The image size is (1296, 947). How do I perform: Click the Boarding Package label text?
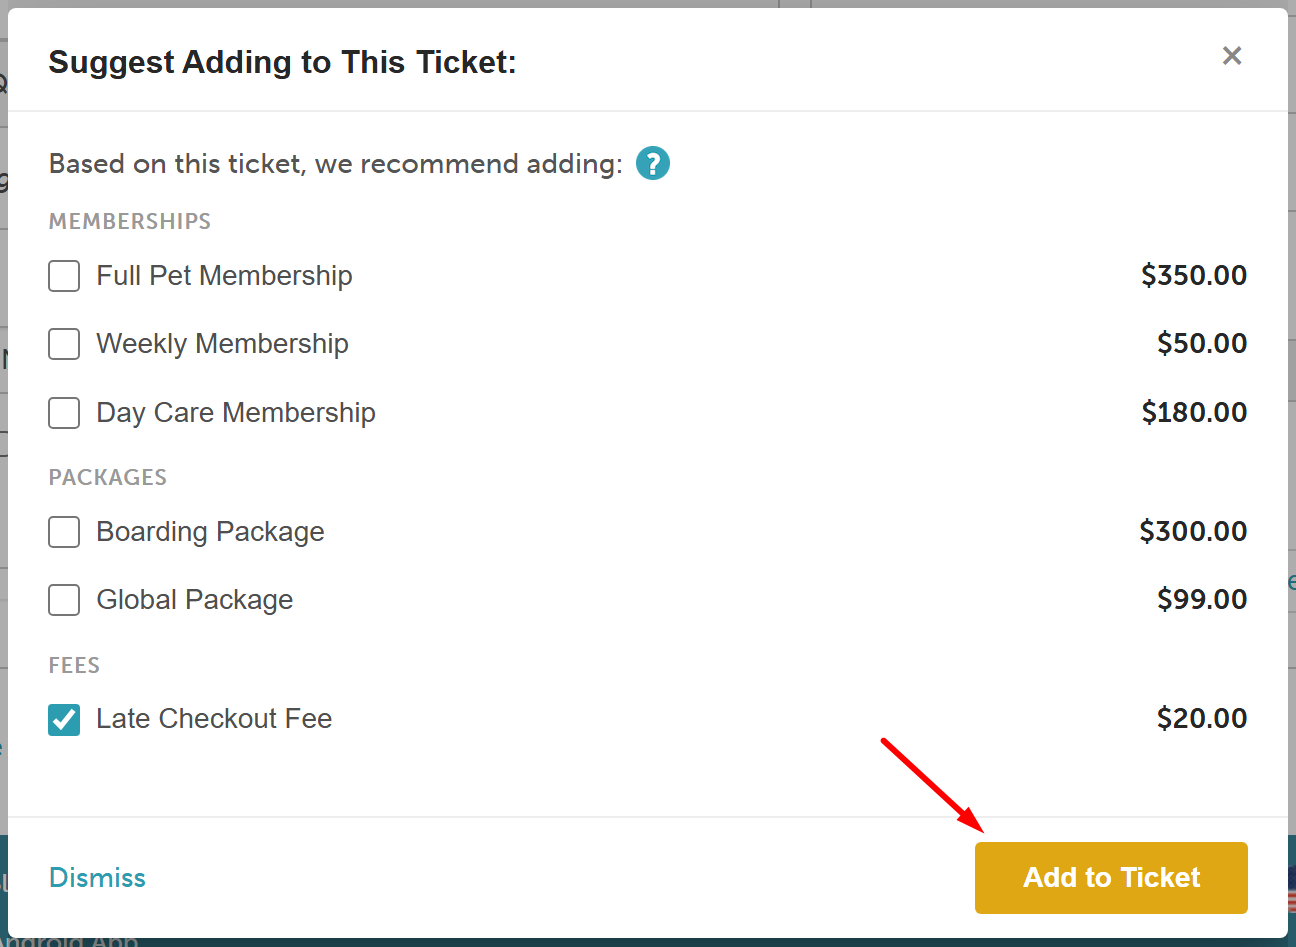click(x=210, y=532)
